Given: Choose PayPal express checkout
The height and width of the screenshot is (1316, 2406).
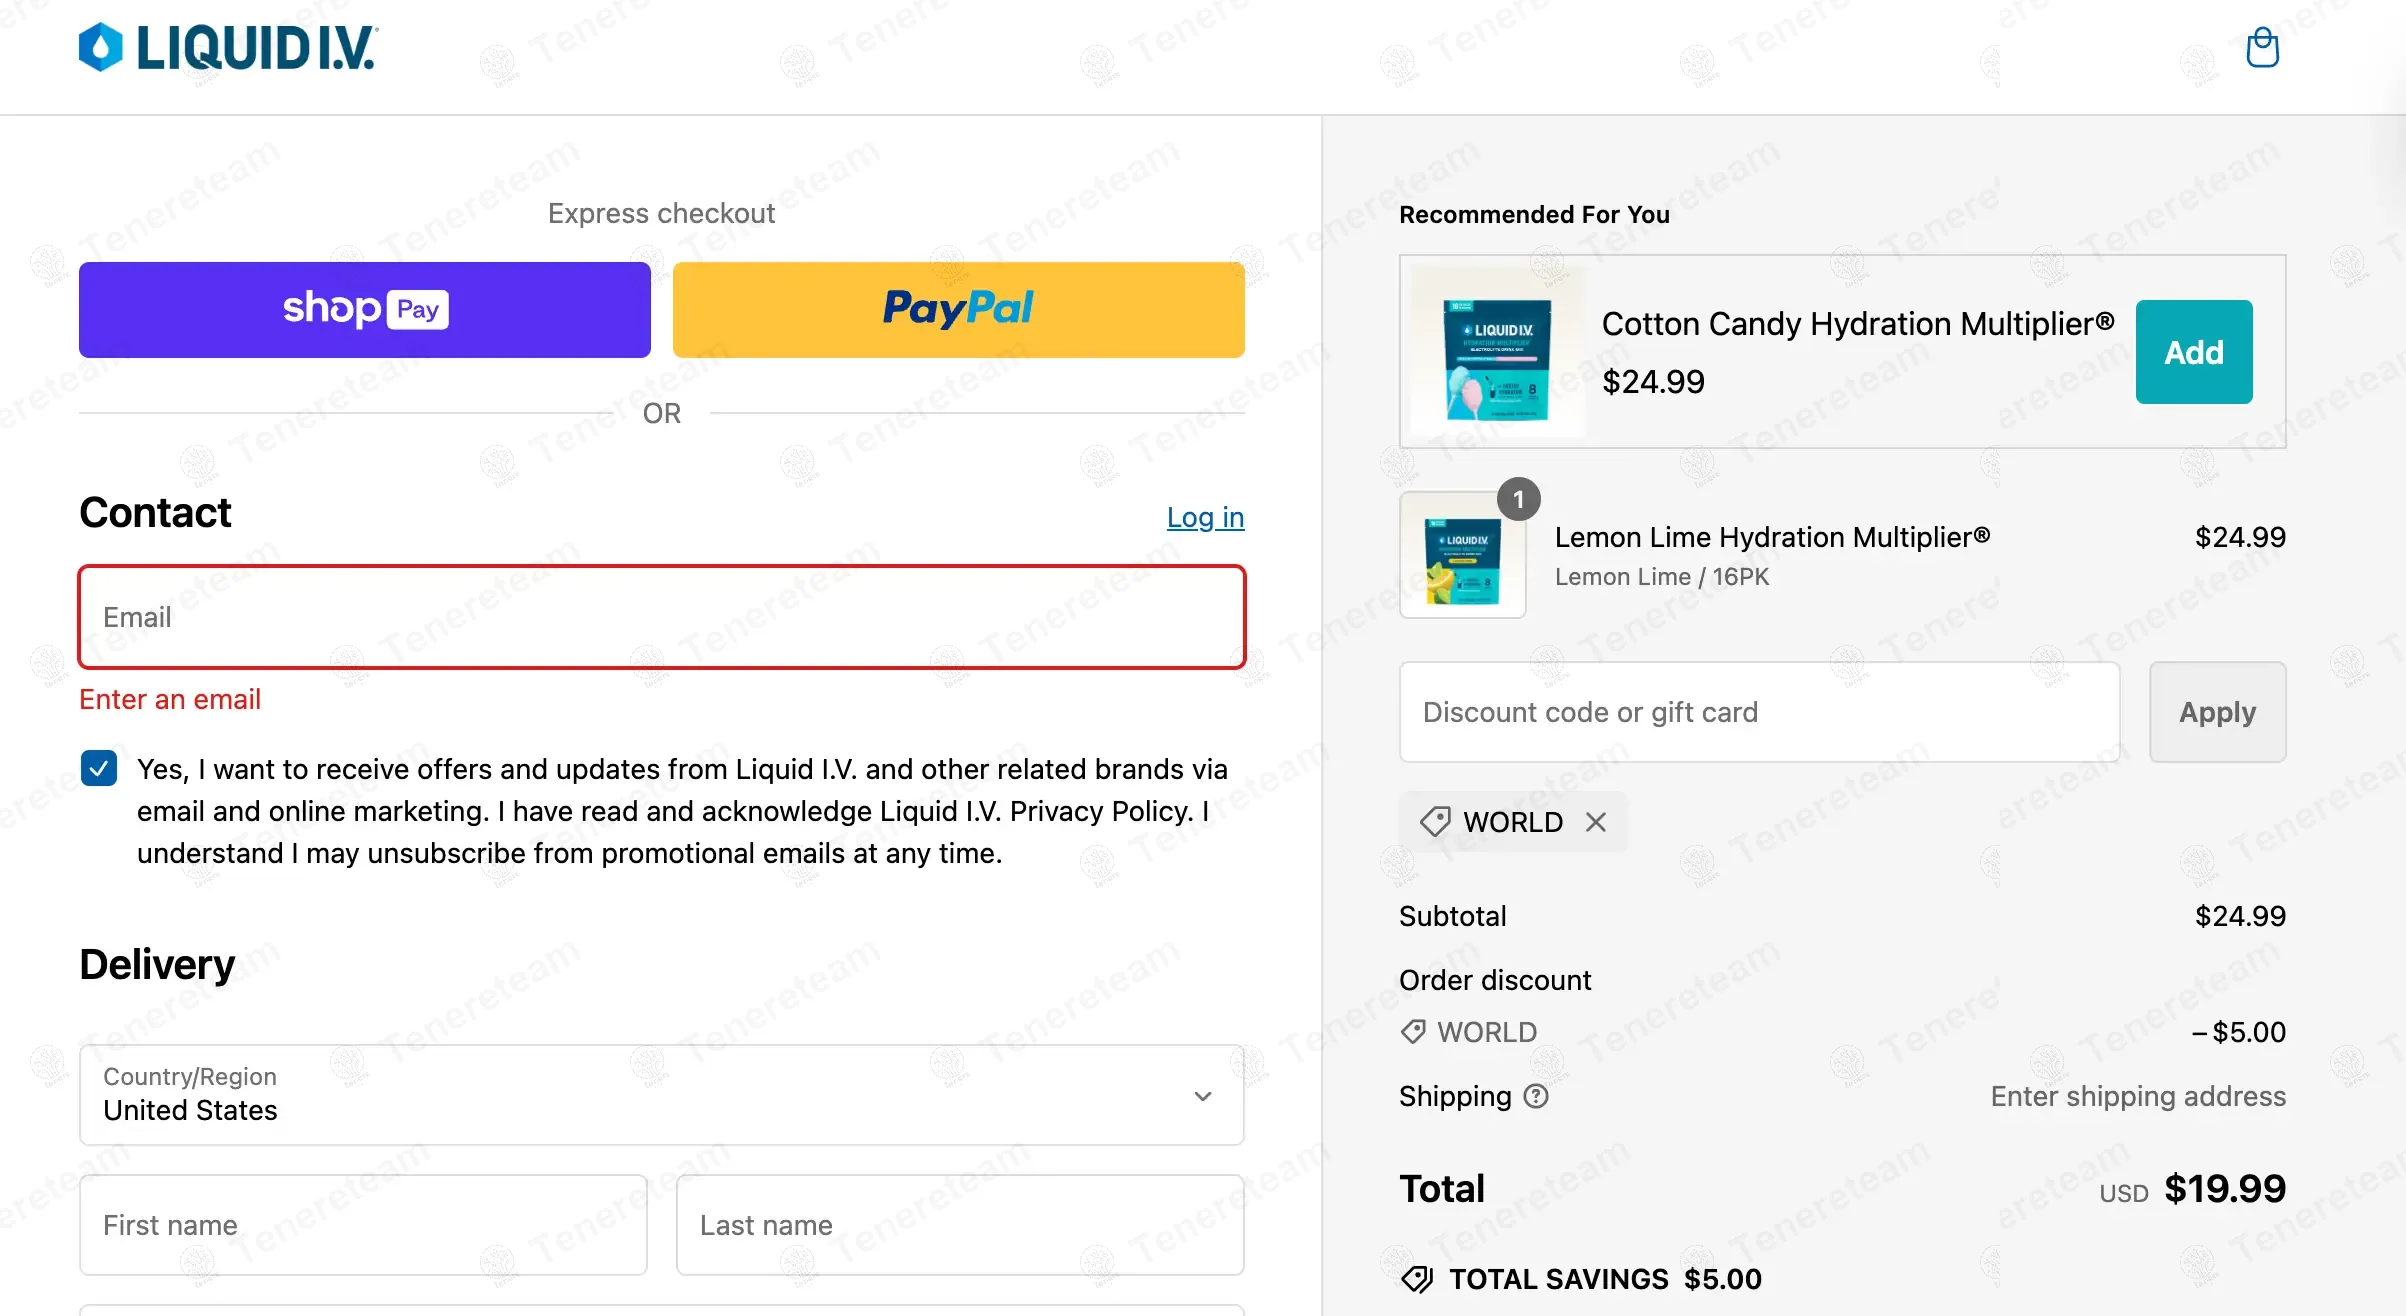Looking at the screenshot, I should pos(958,310).
